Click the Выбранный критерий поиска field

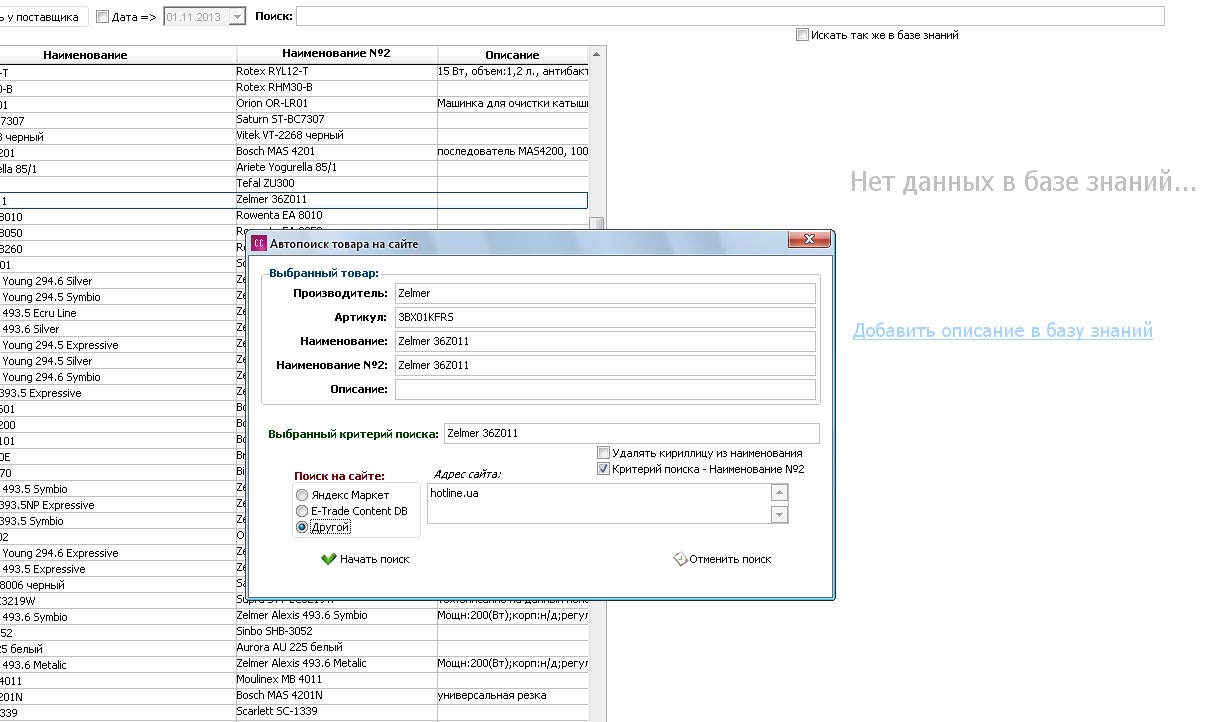tap(631, 434)
